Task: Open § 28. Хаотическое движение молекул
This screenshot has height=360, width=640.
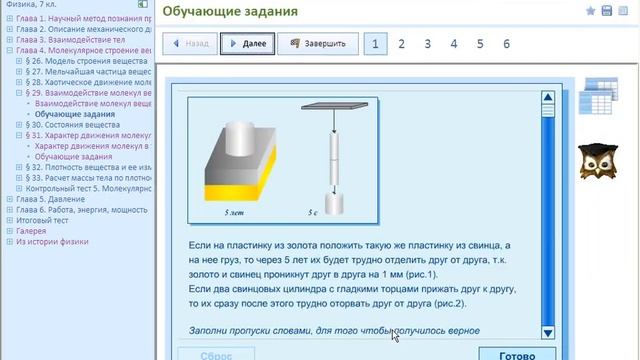Action: pyautogui.click(x=88, y=82)
